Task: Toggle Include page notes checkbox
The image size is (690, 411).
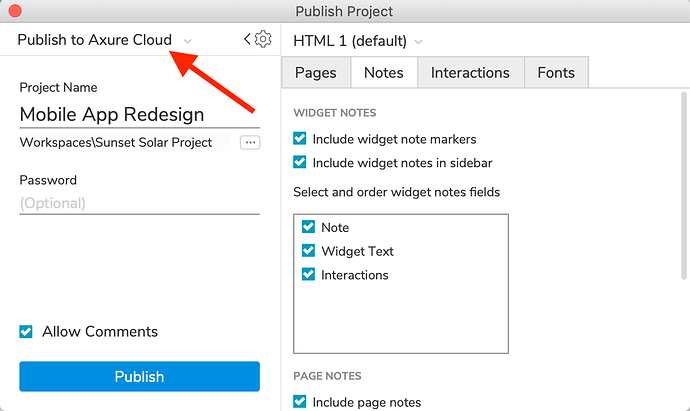Action: [300, 401]
